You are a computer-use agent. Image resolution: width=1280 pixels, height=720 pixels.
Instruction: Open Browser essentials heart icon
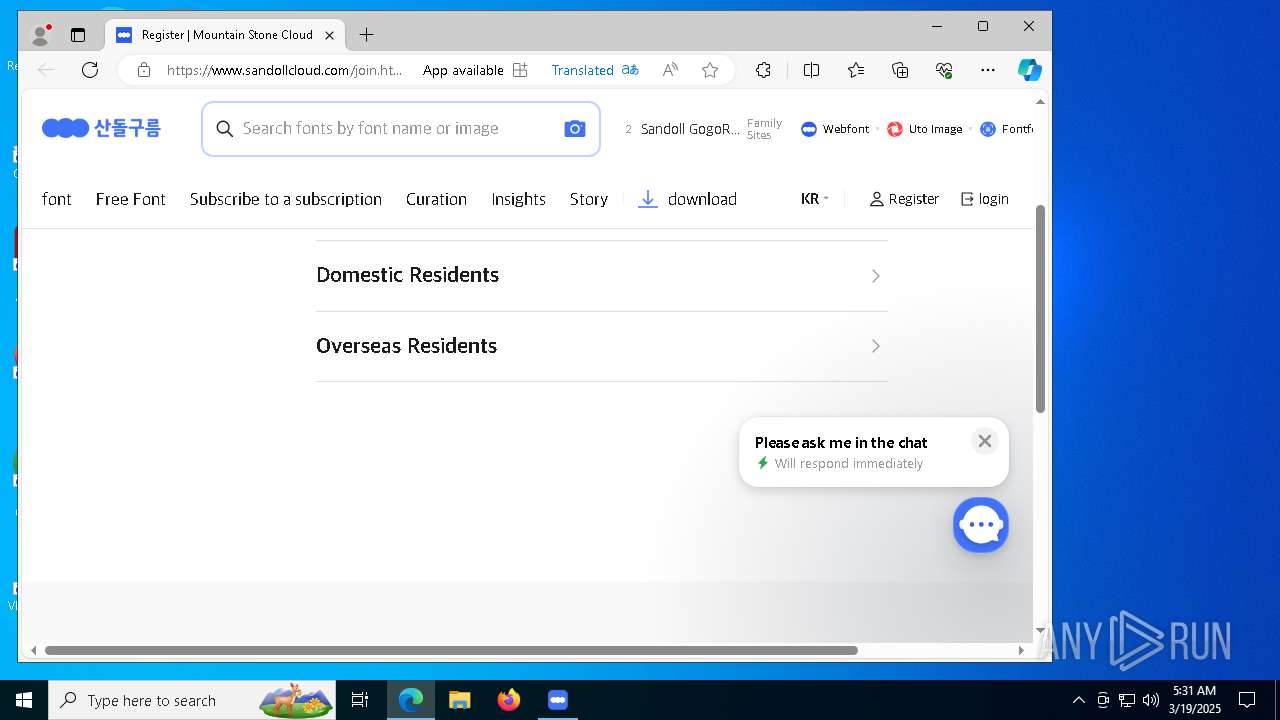(x=944, y=70)
